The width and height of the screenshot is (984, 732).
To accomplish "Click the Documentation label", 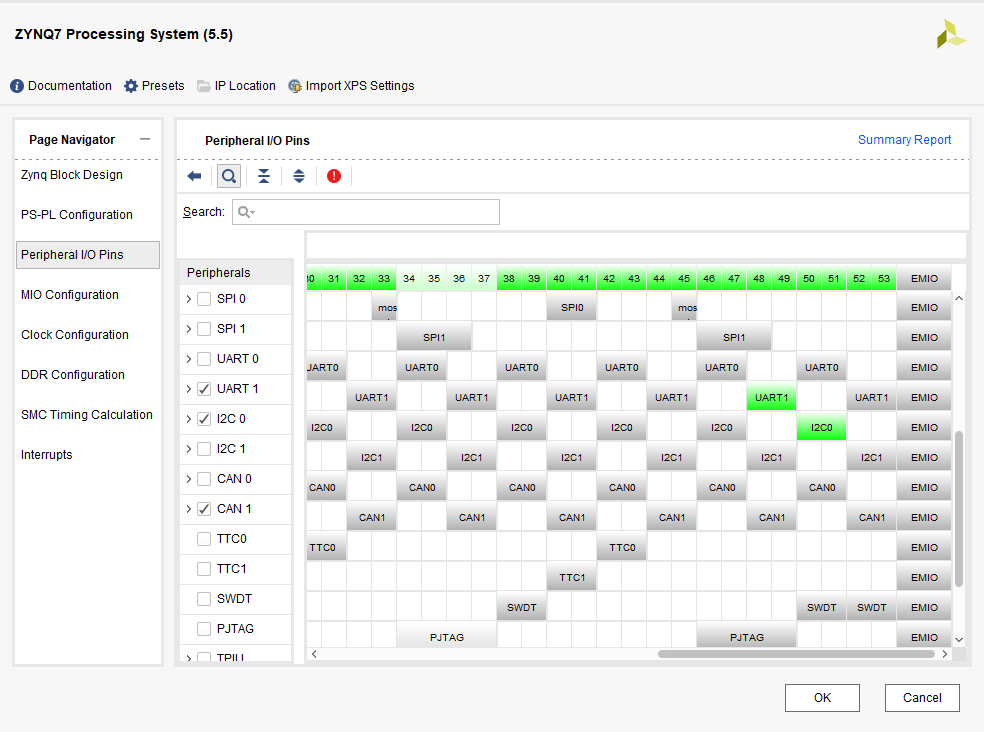I will tap(70, 86).
